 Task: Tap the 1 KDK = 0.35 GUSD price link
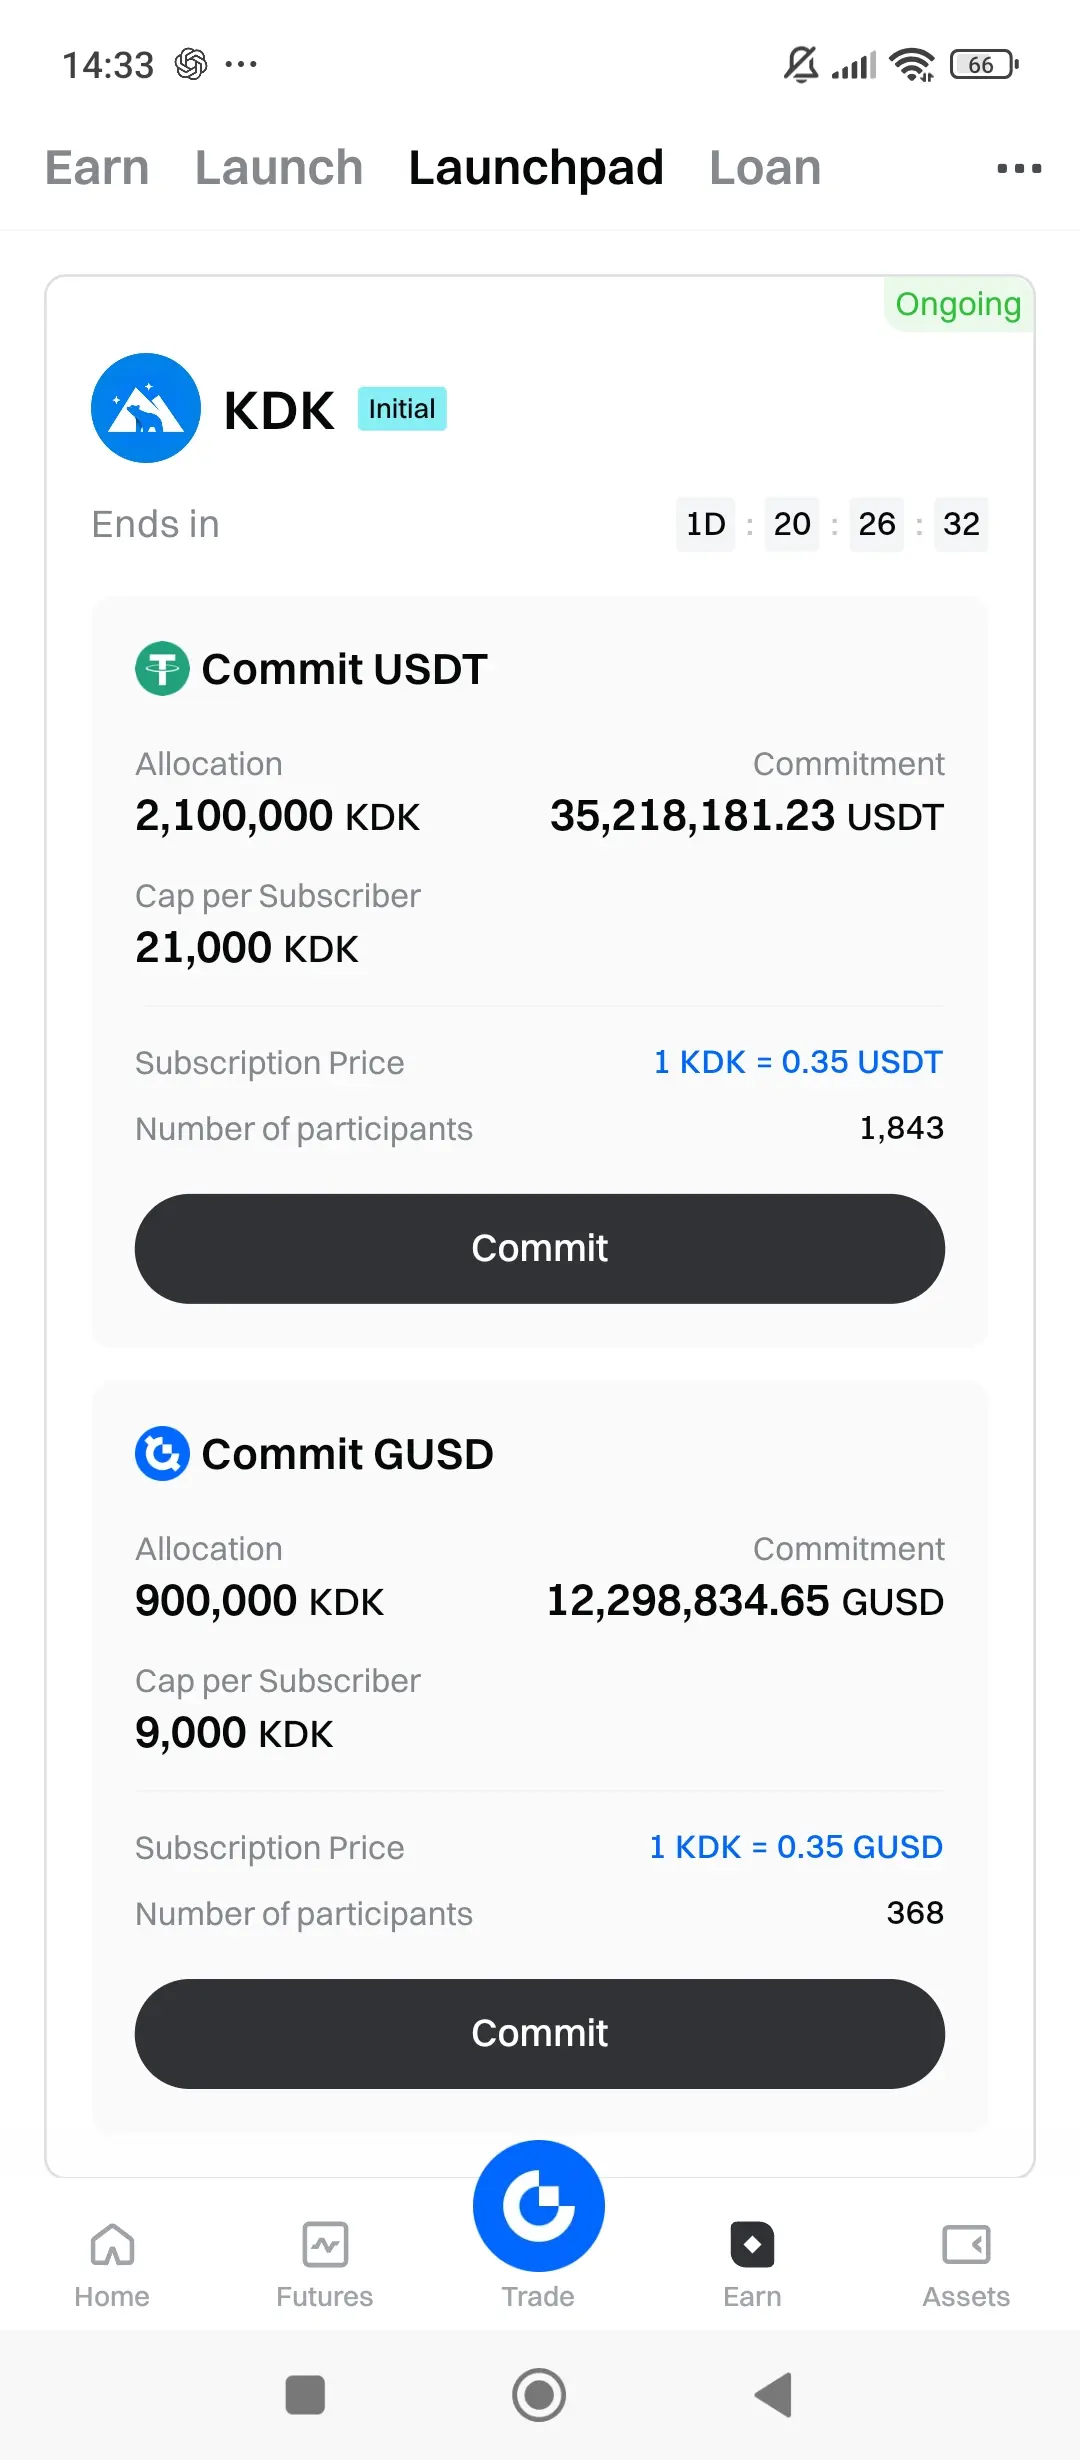click(796, 1847)
